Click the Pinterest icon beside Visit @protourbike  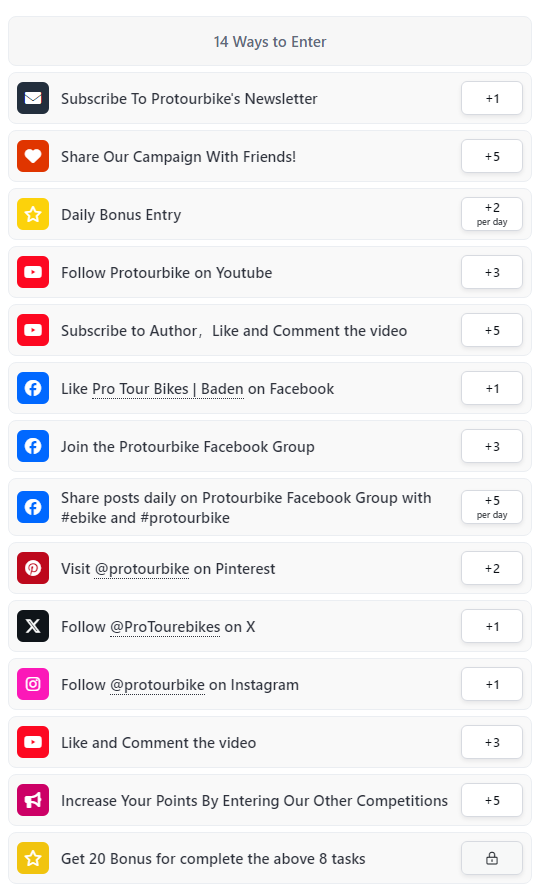(33, 568)
